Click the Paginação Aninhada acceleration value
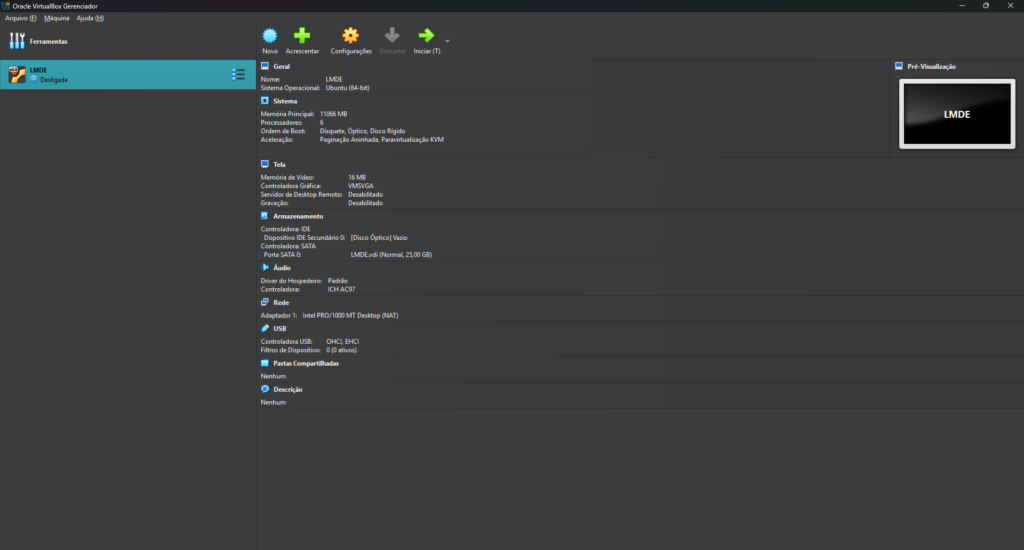1024x550 pixels. [381, 139]
